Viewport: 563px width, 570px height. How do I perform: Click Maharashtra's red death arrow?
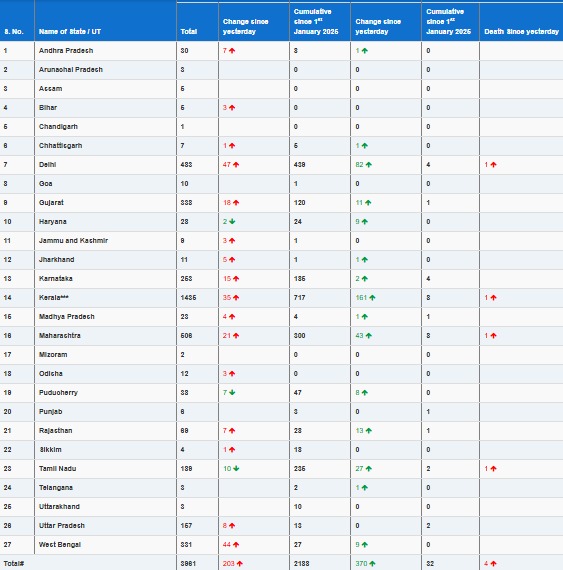coord(493,336)
